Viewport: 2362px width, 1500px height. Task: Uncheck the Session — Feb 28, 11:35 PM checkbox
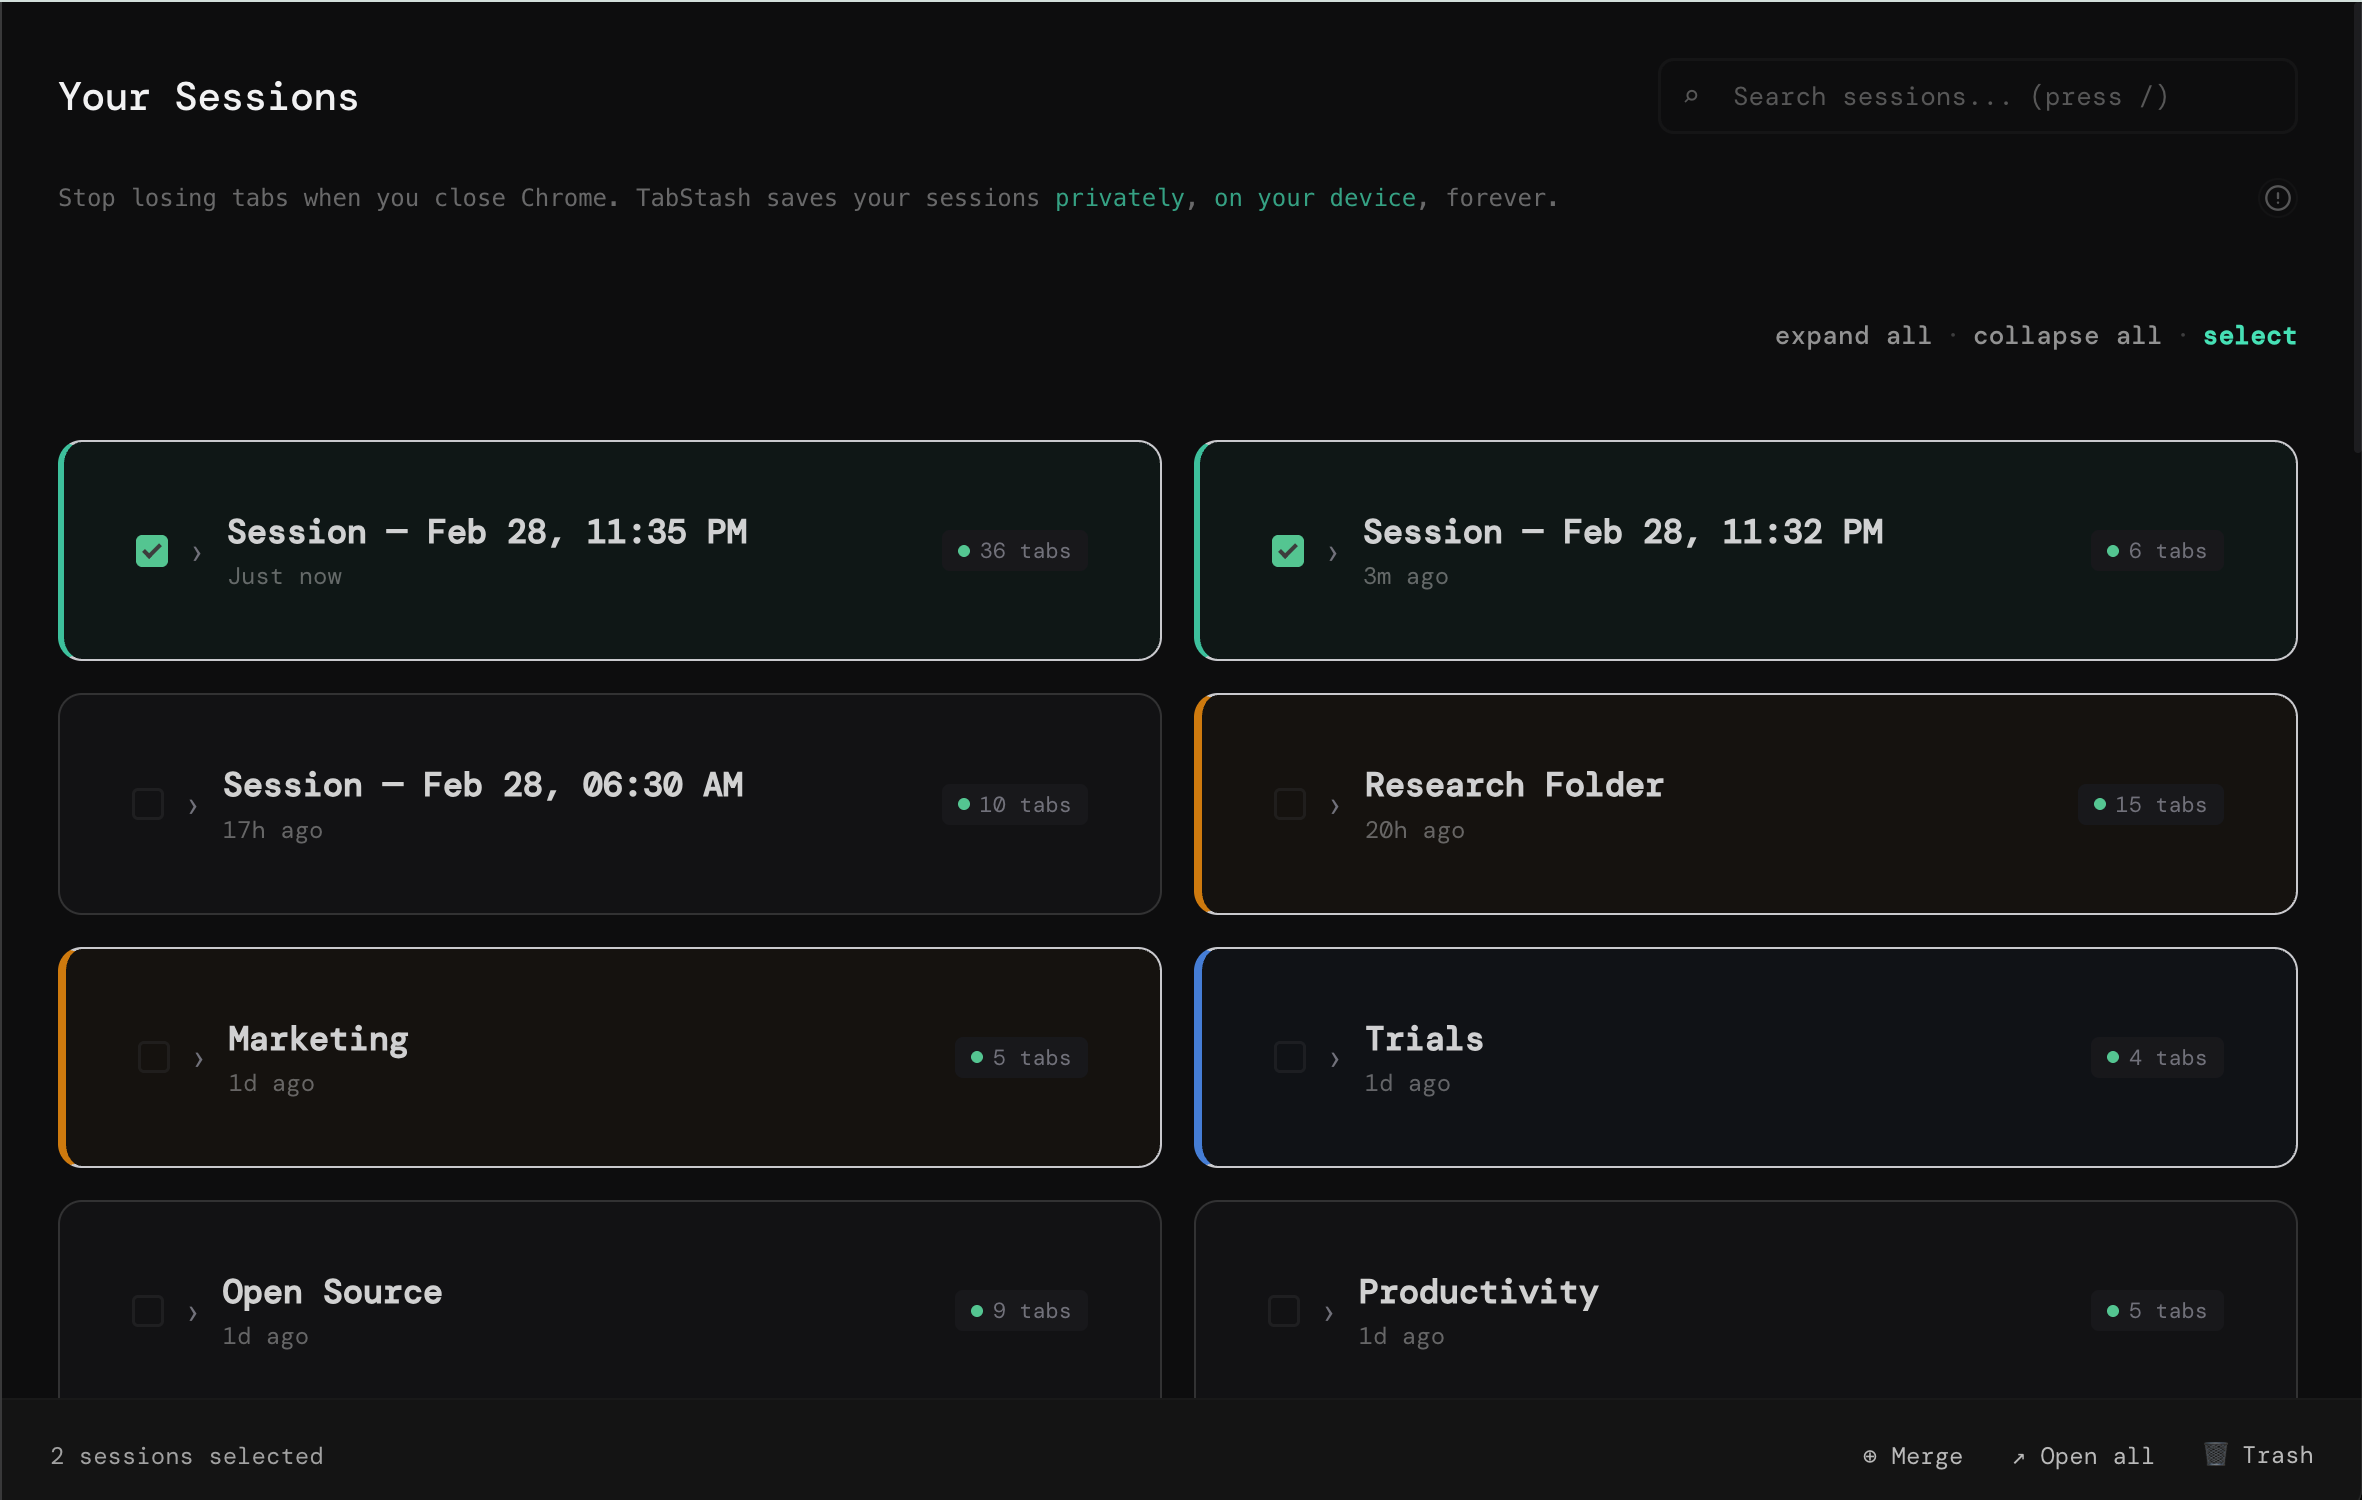tap(151, 550)
